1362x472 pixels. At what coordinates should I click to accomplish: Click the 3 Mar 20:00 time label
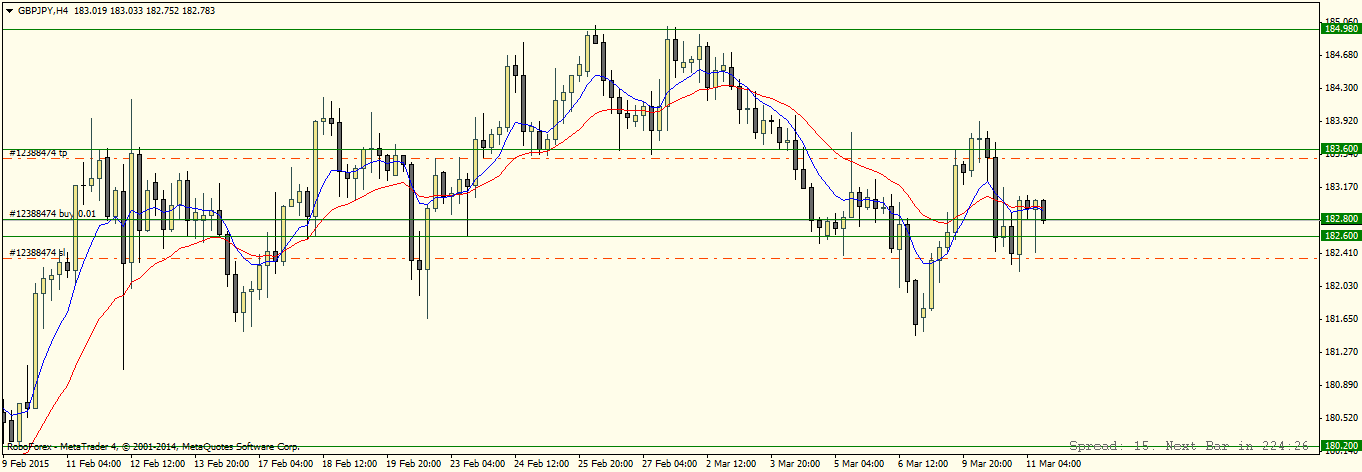click(796, 464)
